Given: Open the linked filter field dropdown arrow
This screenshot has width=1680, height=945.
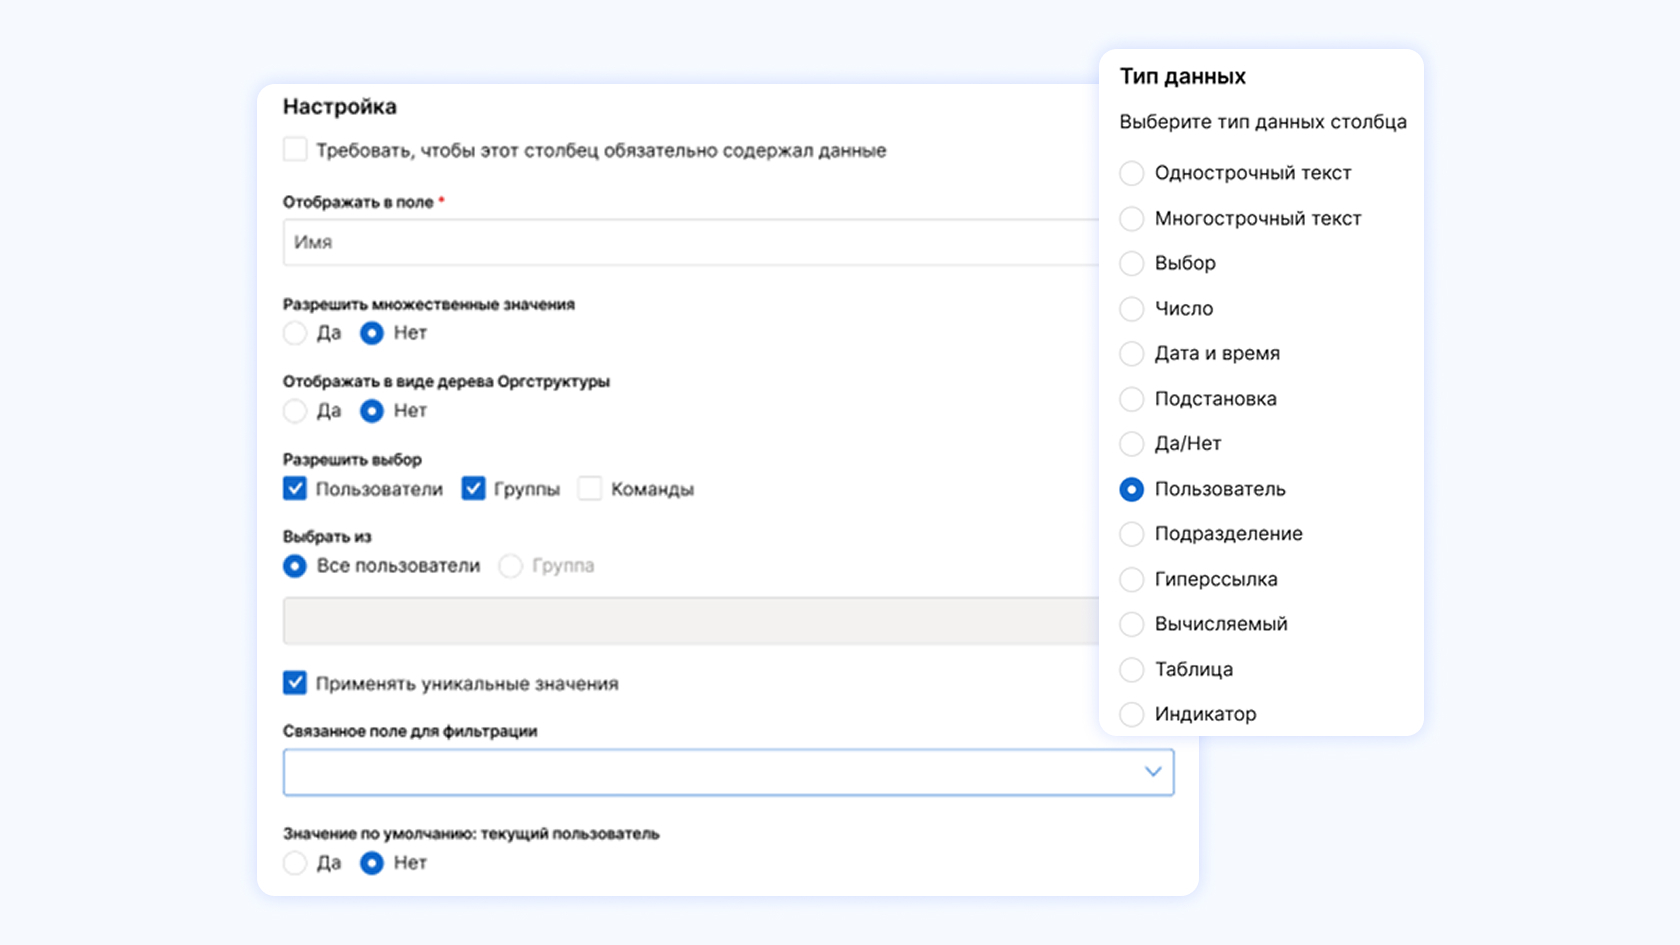Looking at the screenshot, I should pyautogui.click(x=1152, y=772).
